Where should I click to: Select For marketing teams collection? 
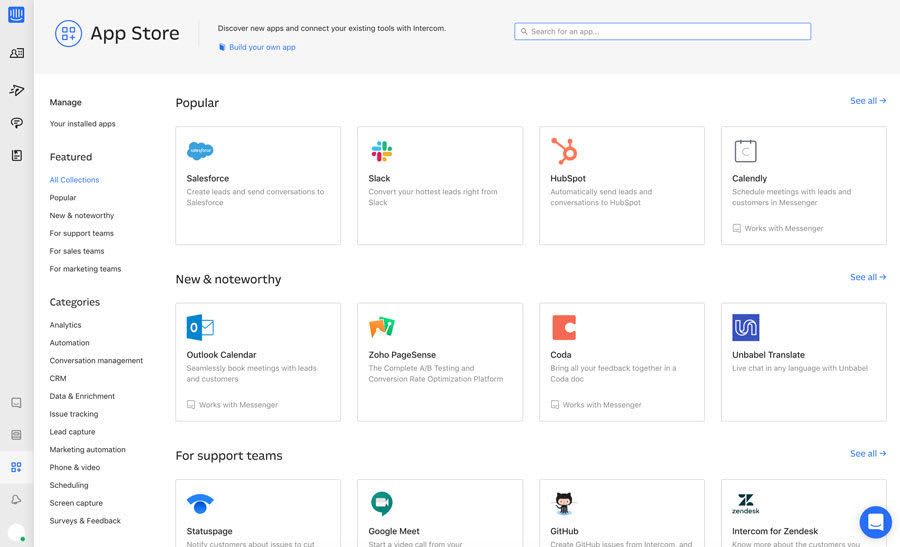[85, 269]
